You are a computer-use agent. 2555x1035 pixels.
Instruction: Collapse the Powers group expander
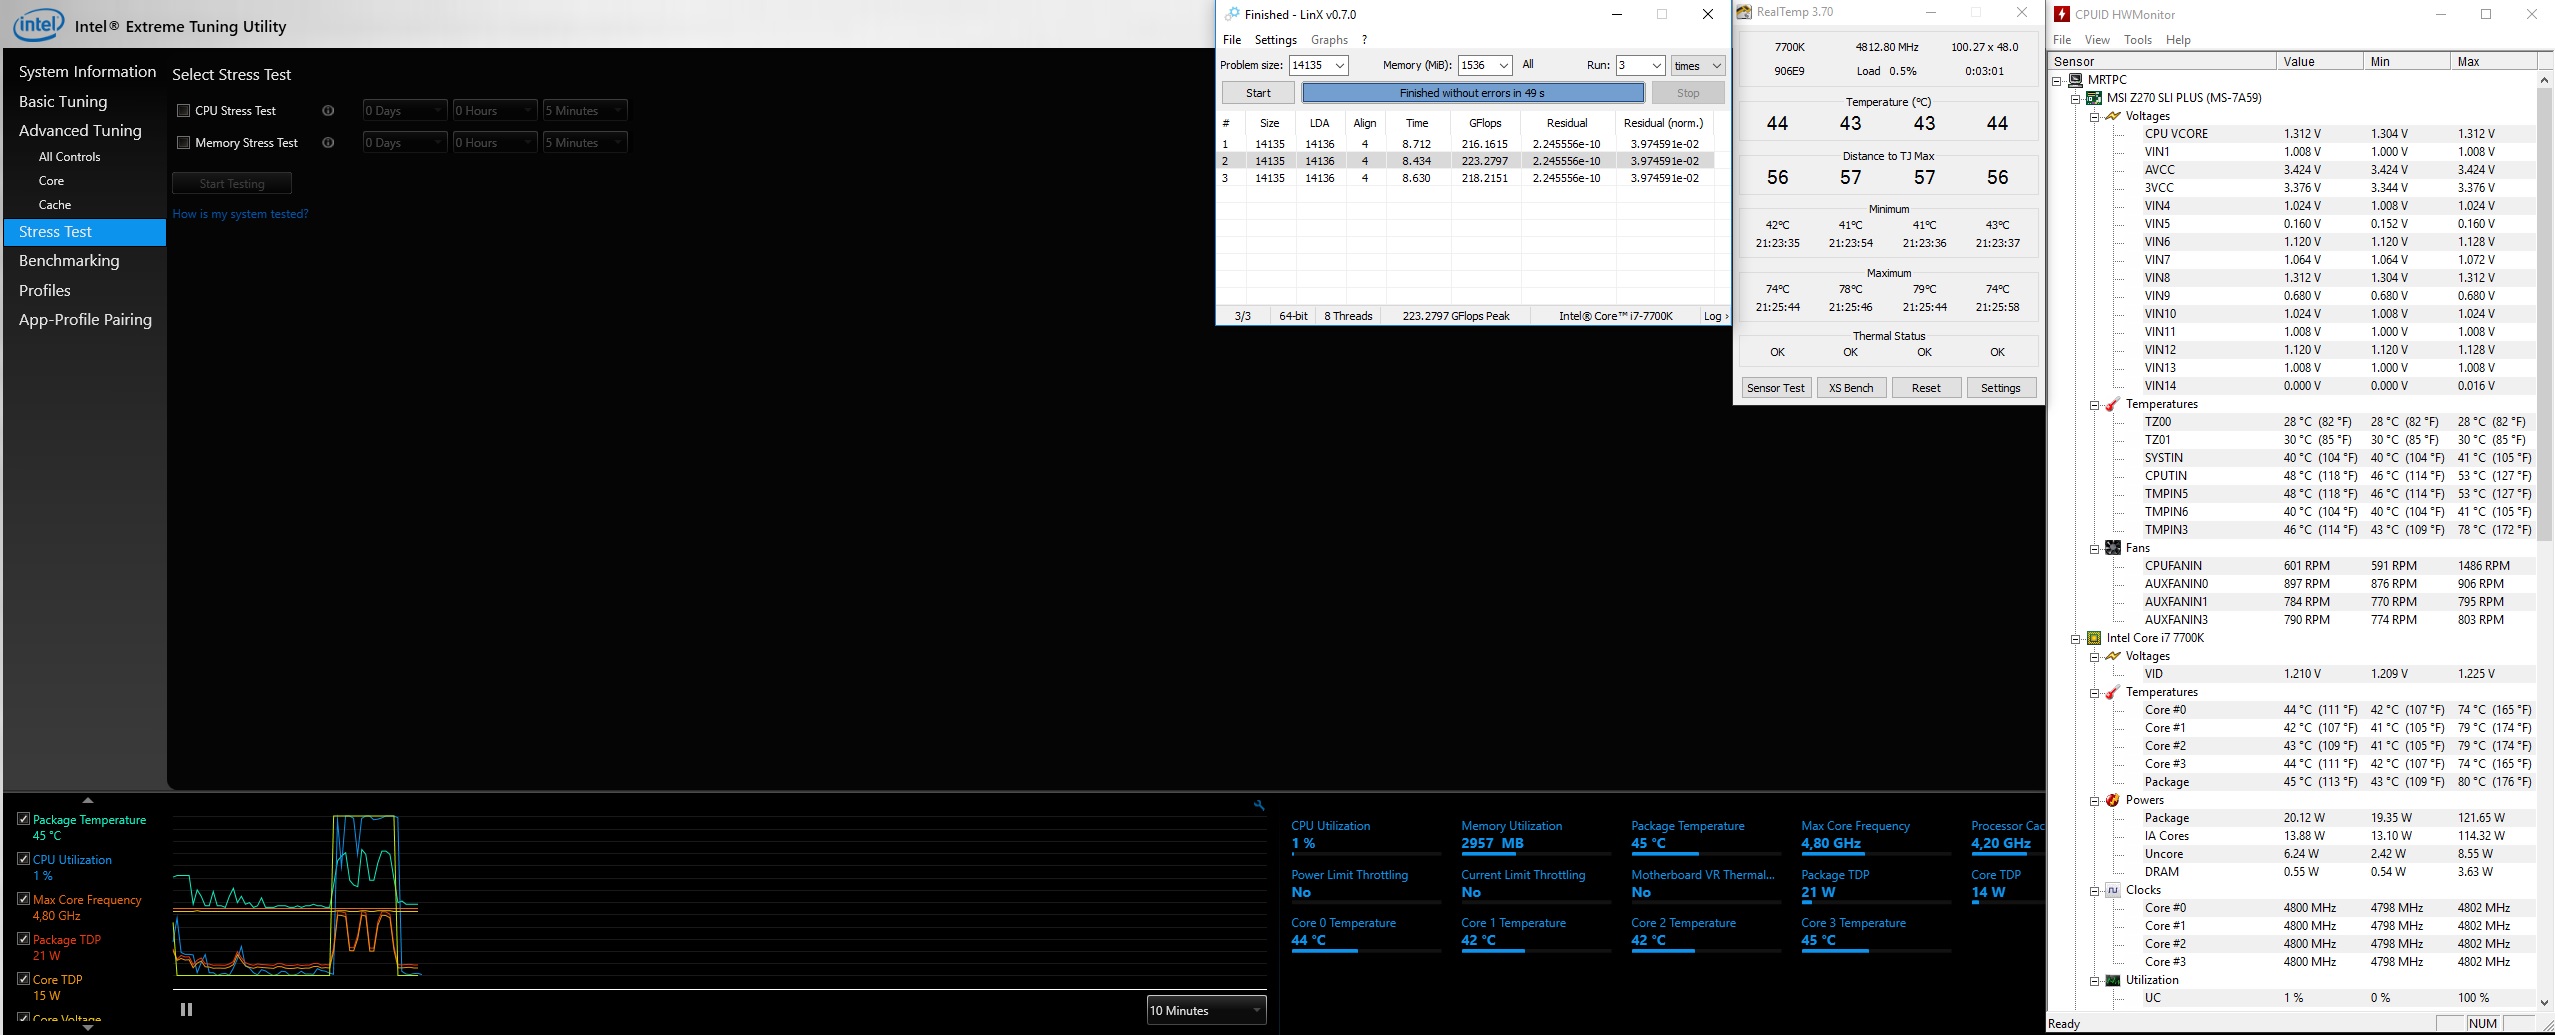[2094, 800]
